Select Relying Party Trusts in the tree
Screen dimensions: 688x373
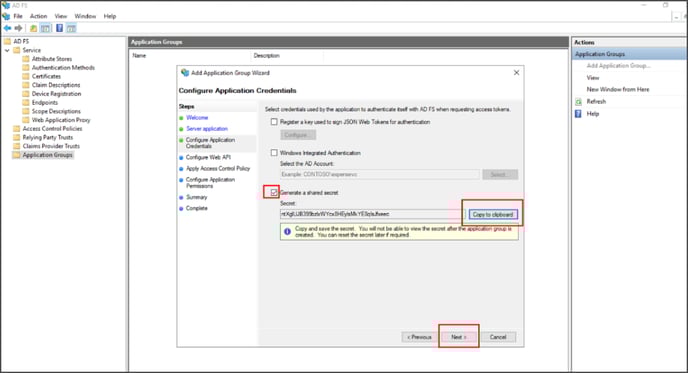(x=48, y=137)
